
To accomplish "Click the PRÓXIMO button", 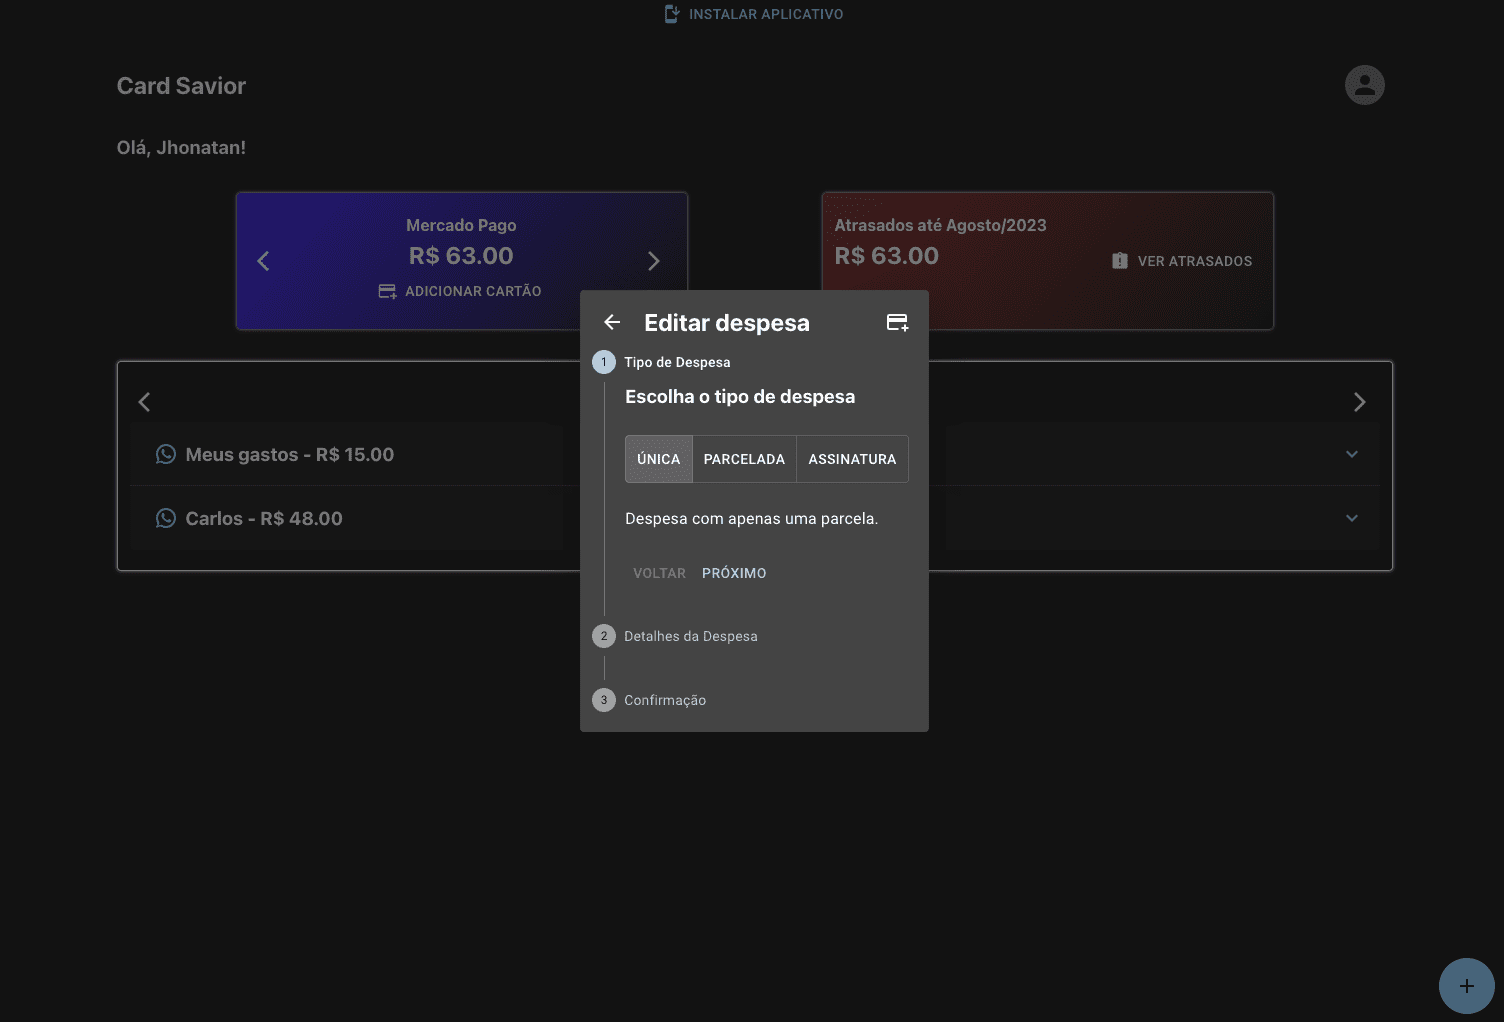I will (x=734, y=573).
